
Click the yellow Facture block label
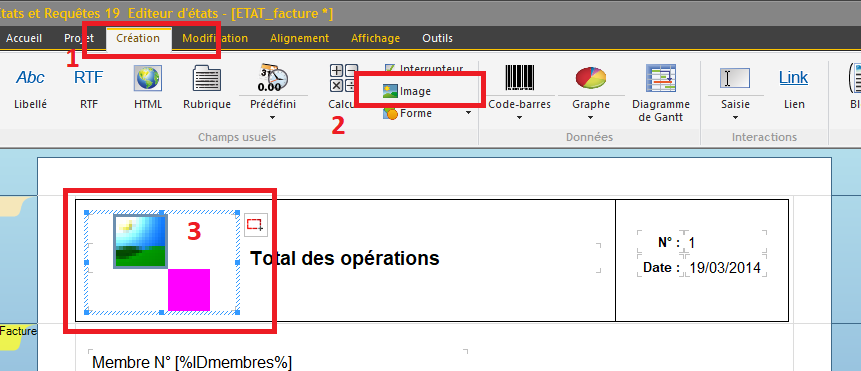[x=18, y=331]
